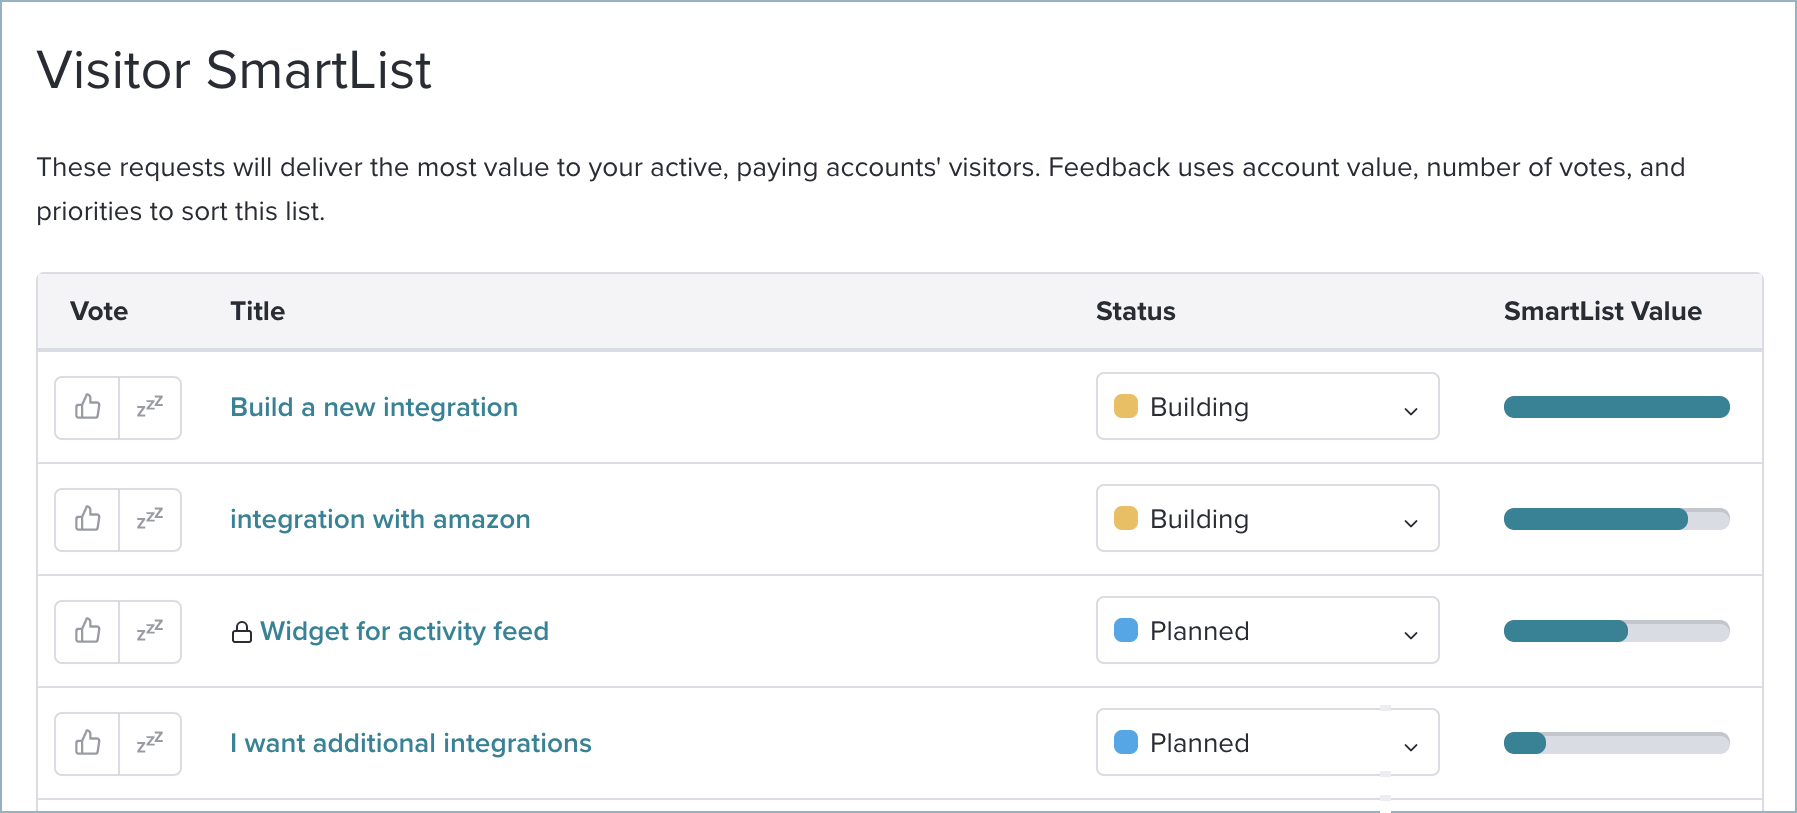Click SmartList Value bar for 'Widget for activity feed'
The height and width of the screenshot is (813, 1797).
[1616, 631]
